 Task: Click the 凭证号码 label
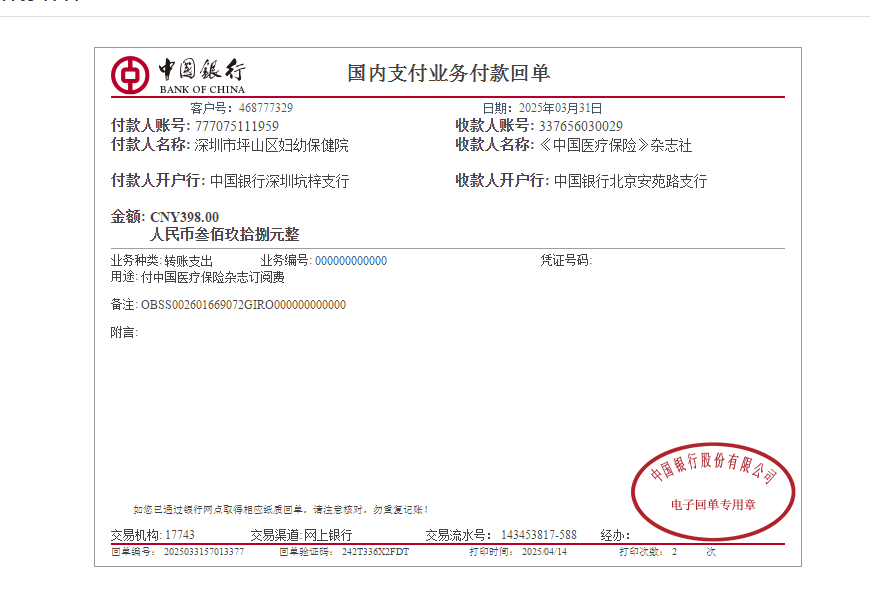[x=565, y=260]
